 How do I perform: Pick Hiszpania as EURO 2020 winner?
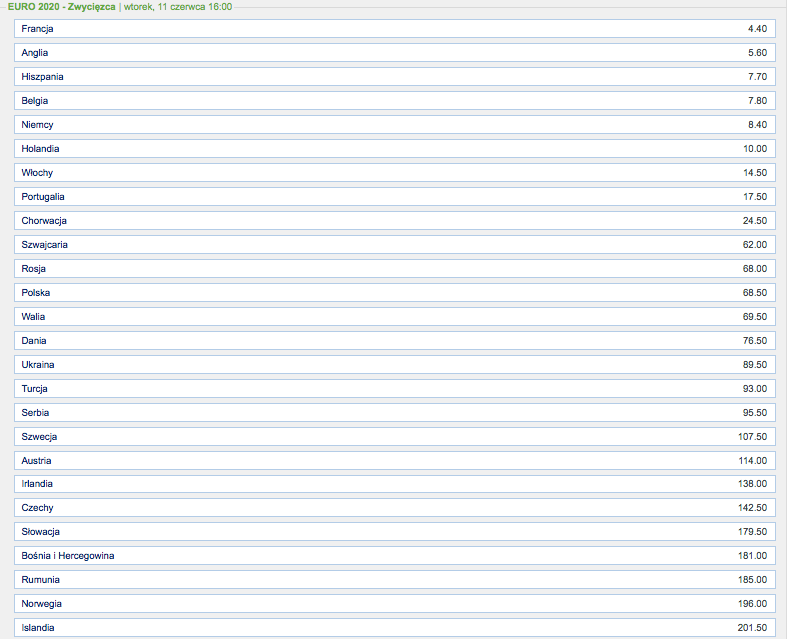pyautogui.click(x=394, y=77)
